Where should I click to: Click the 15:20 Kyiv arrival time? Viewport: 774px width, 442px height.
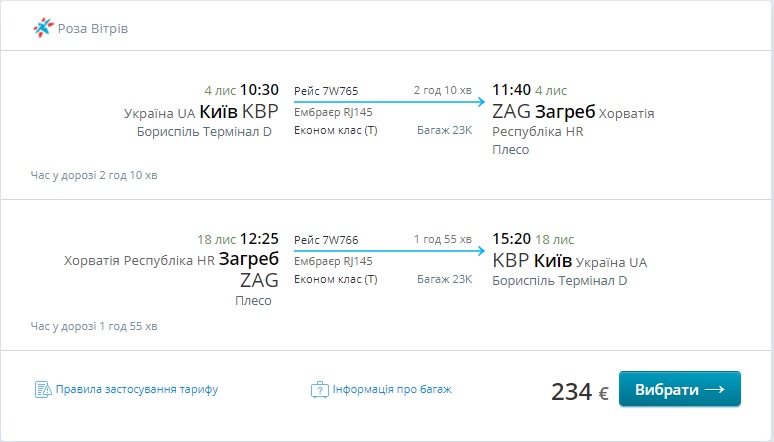(x=511, y=240)
